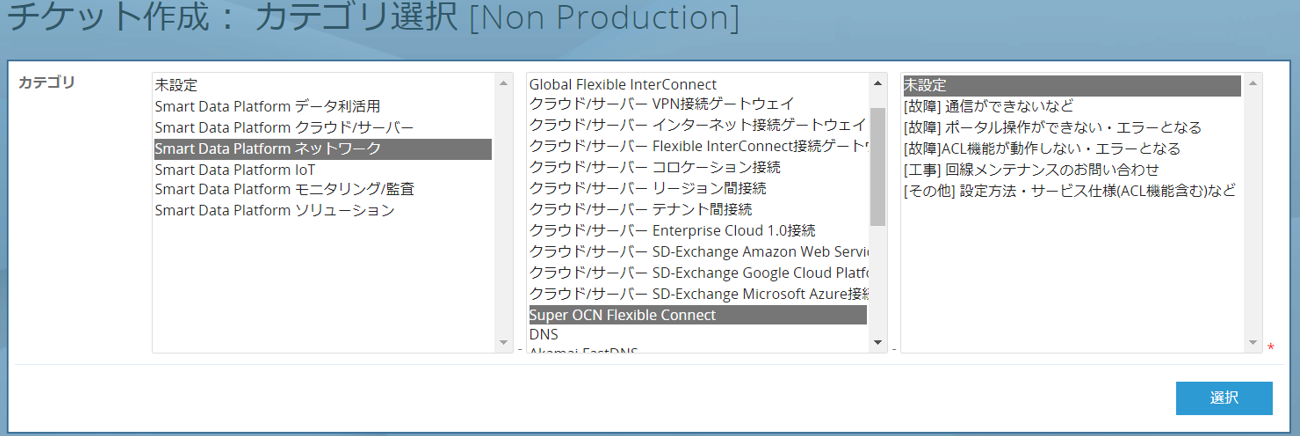Select クラウド/サーバー VPN接続ゲートウェイ
This screenshot has height=436, width=1300.
coord(661,104)
